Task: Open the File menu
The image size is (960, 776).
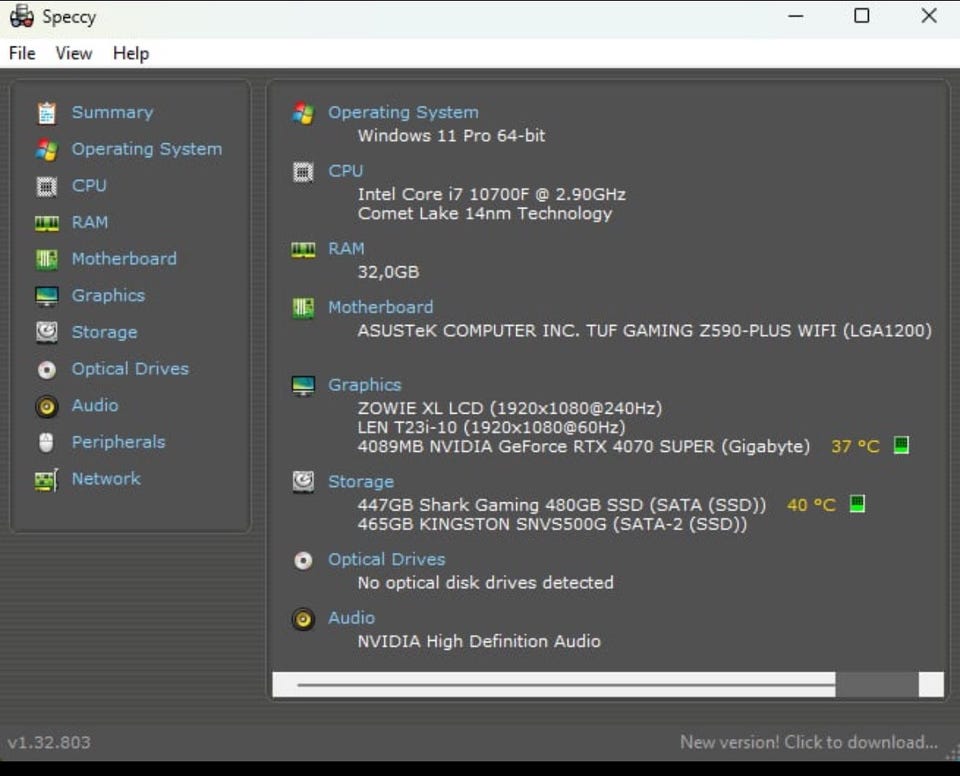Action: coord(22,53)
